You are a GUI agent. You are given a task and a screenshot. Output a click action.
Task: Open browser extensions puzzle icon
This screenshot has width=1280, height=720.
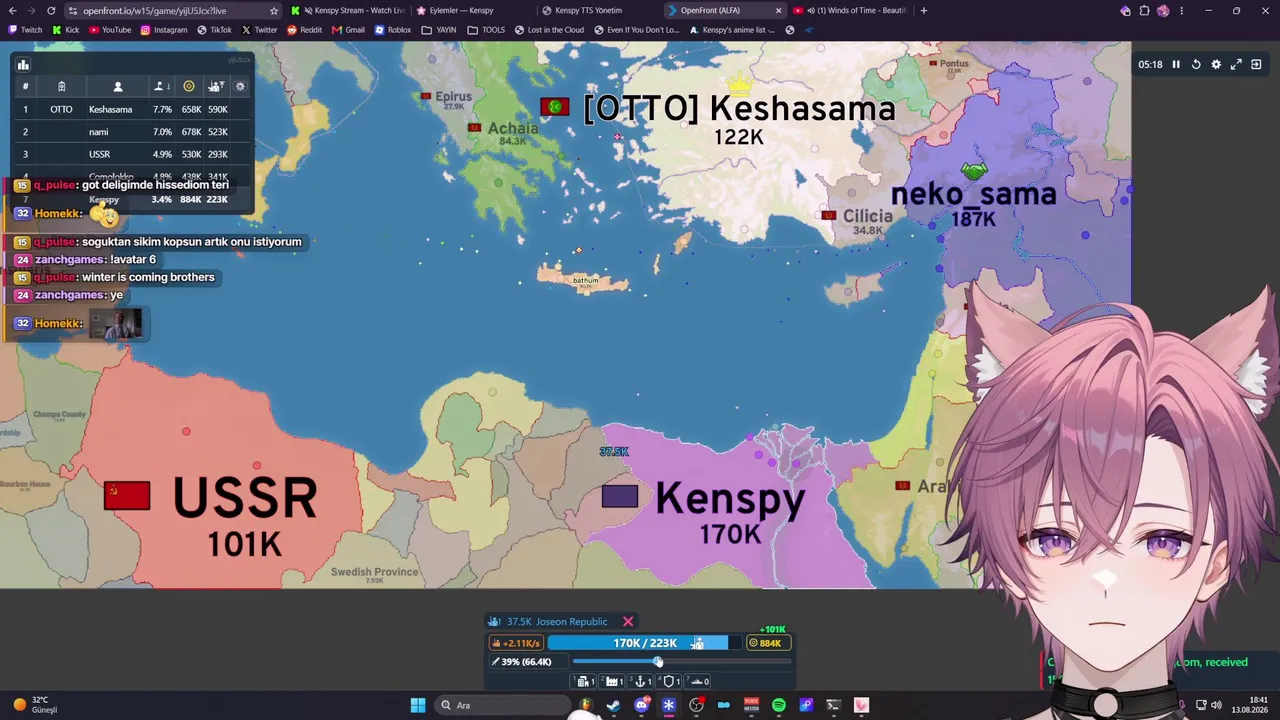1144,11
